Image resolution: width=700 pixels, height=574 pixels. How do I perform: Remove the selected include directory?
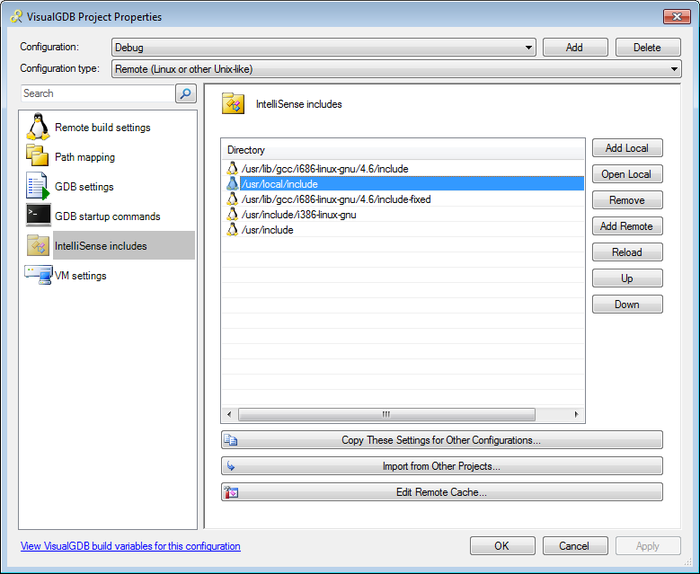pyautogui.click(x=627, y=200)
